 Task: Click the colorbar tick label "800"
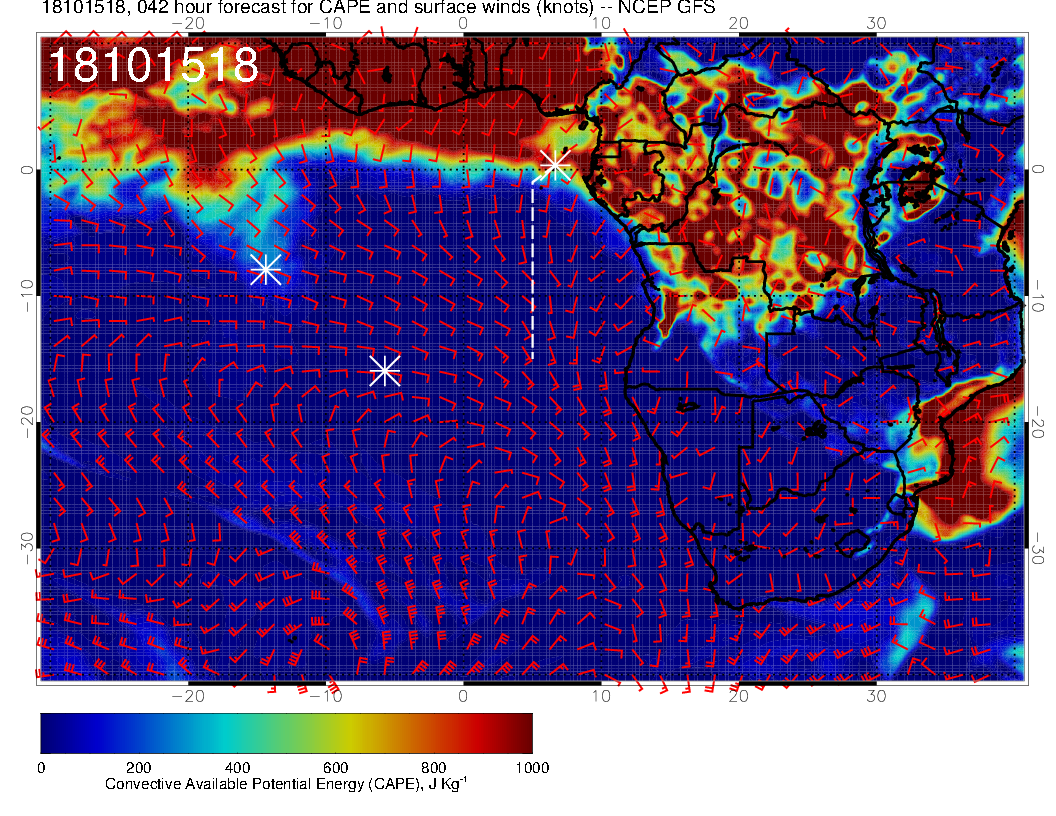434,768
